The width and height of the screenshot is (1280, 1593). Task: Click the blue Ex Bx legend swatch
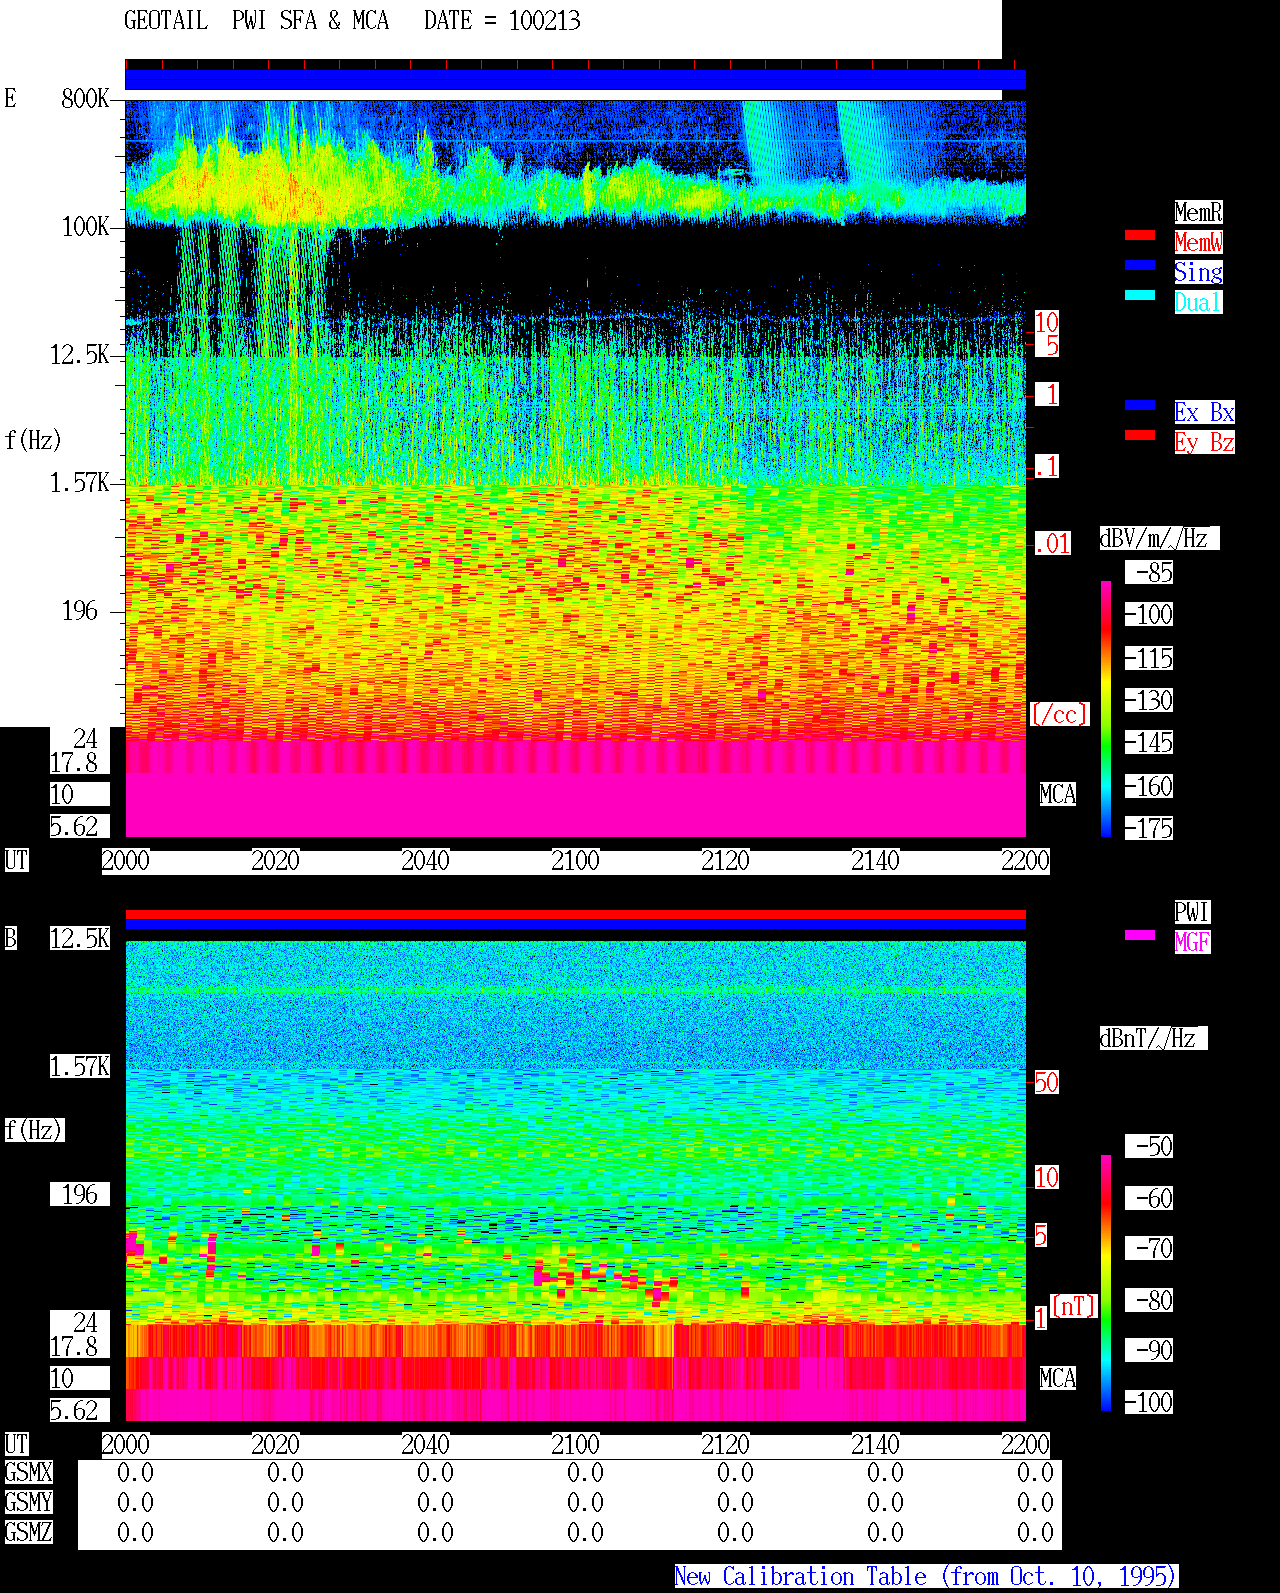pyautogui.click(x=1140, y=405)
